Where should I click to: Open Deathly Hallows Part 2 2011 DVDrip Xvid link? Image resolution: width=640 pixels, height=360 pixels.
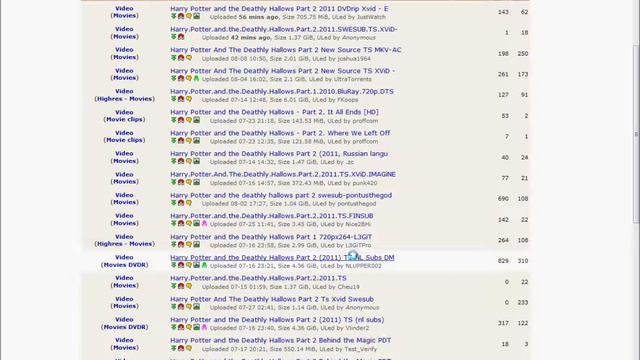tap(279, 9)
